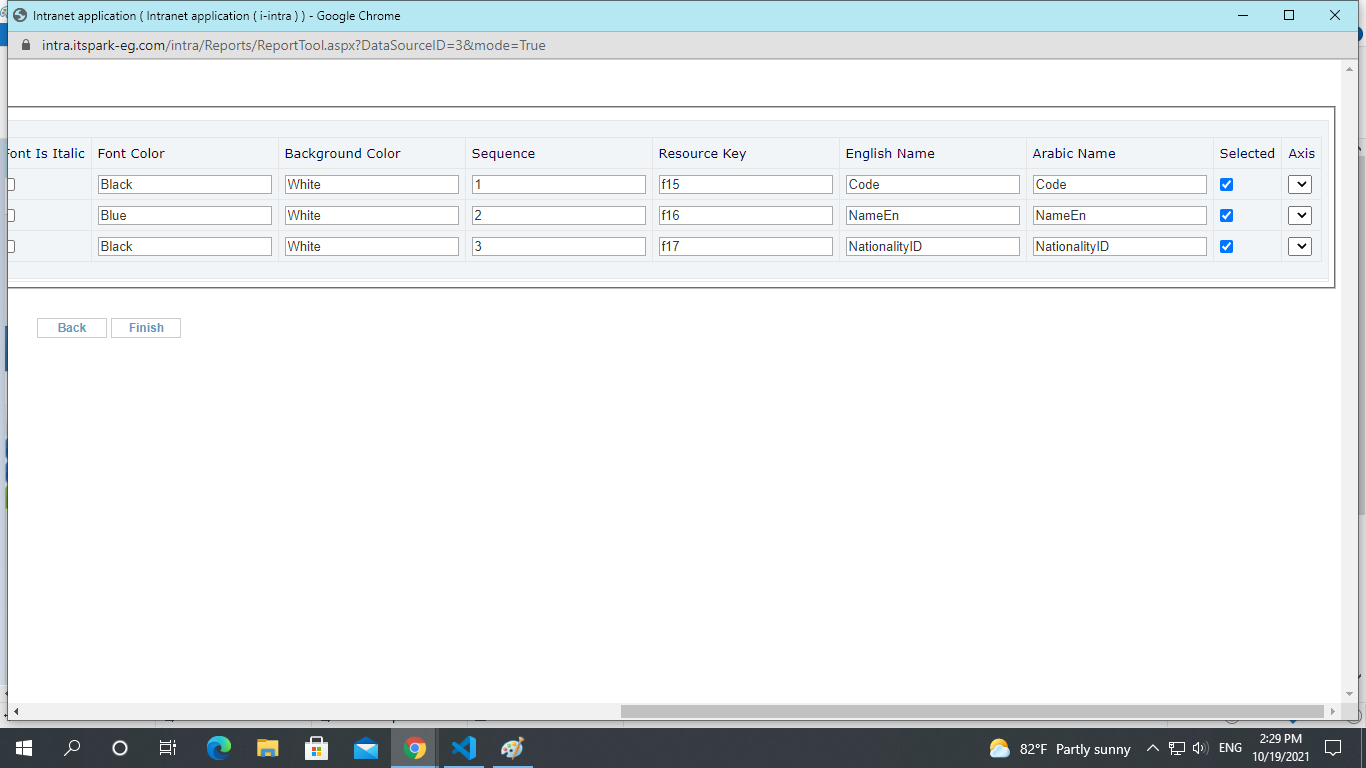
Task: Launch Microsoft Edge from taskbar
Action: pos(219,748)
